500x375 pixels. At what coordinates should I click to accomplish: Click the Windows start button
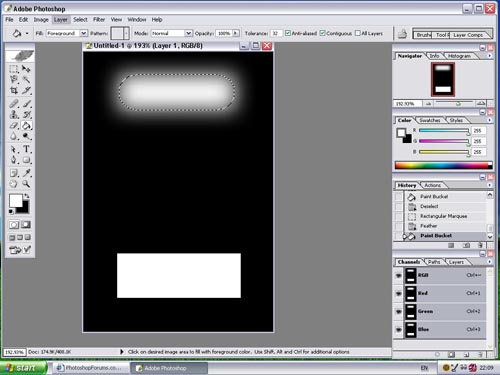coord(22,368)
